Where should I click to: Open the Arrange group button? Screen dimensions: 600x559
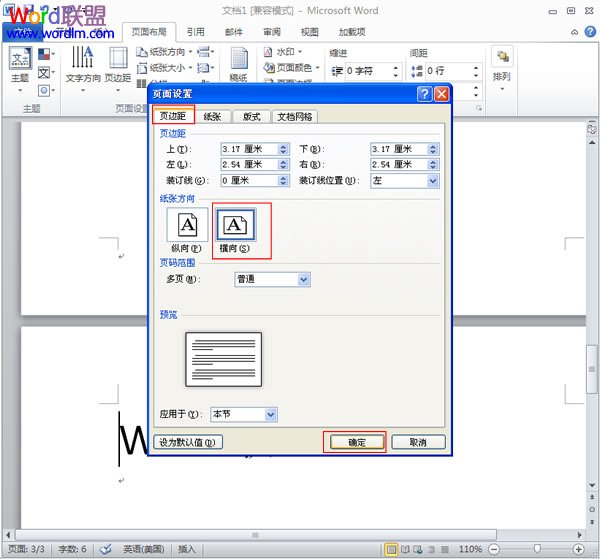(x=502, y=69)
